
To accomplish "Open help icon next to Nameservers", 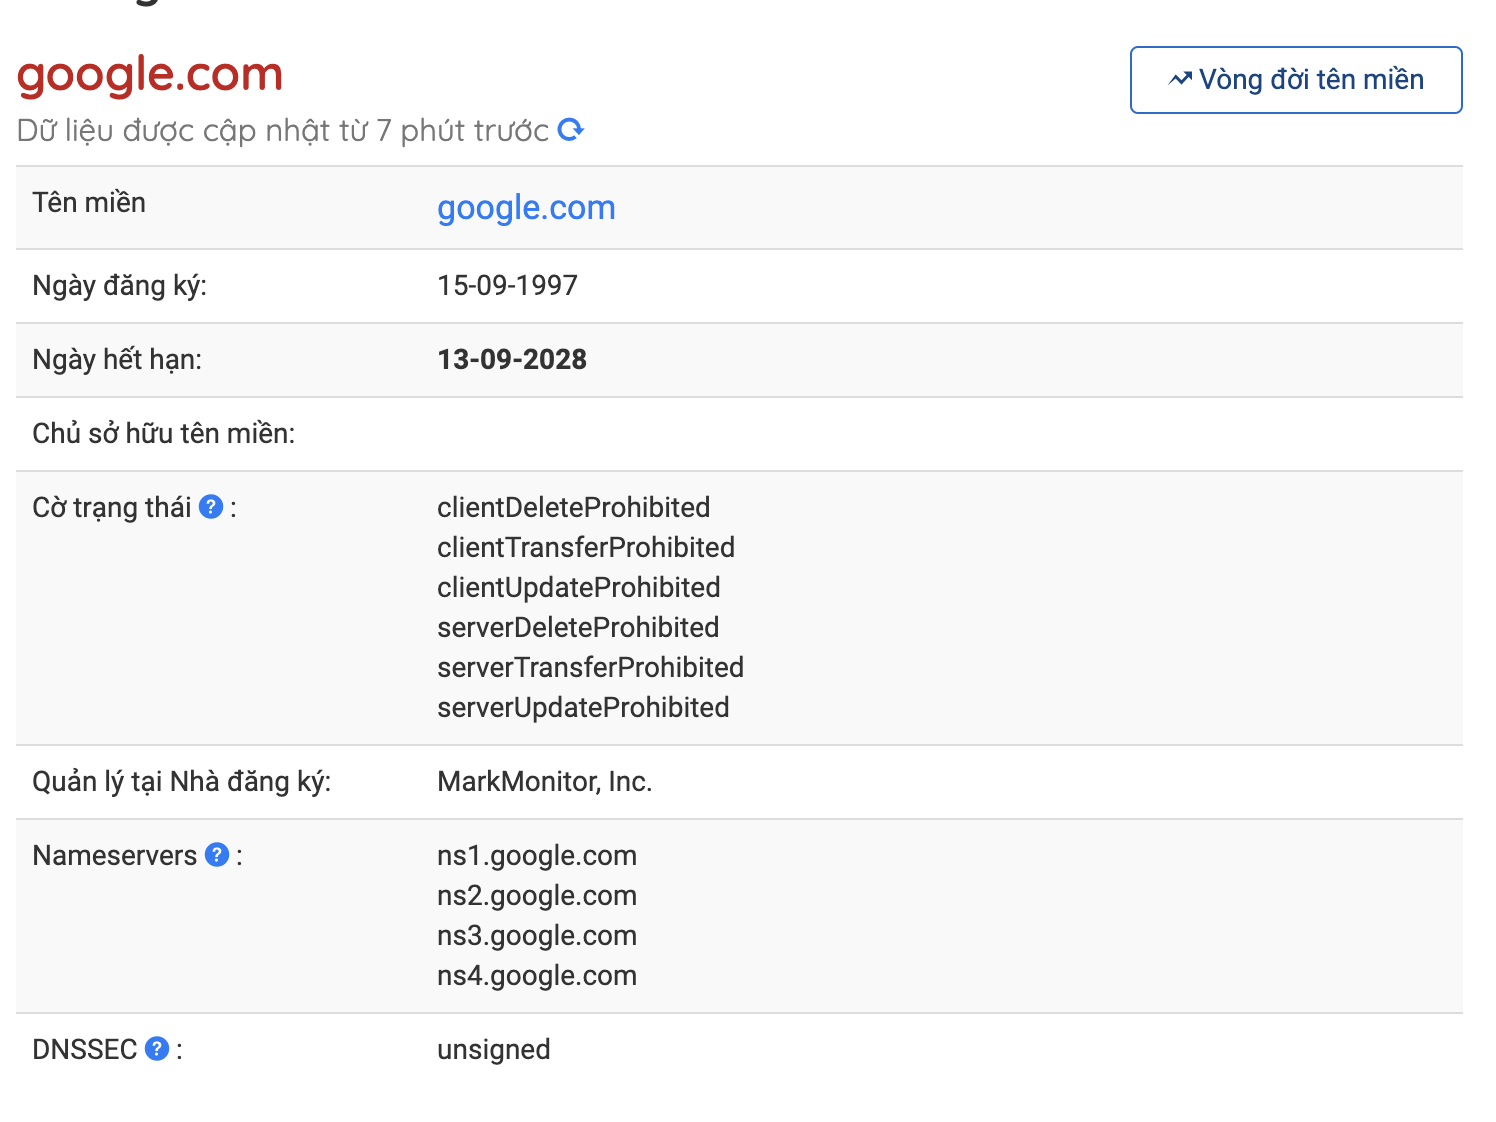I will [x=217, y=855].
